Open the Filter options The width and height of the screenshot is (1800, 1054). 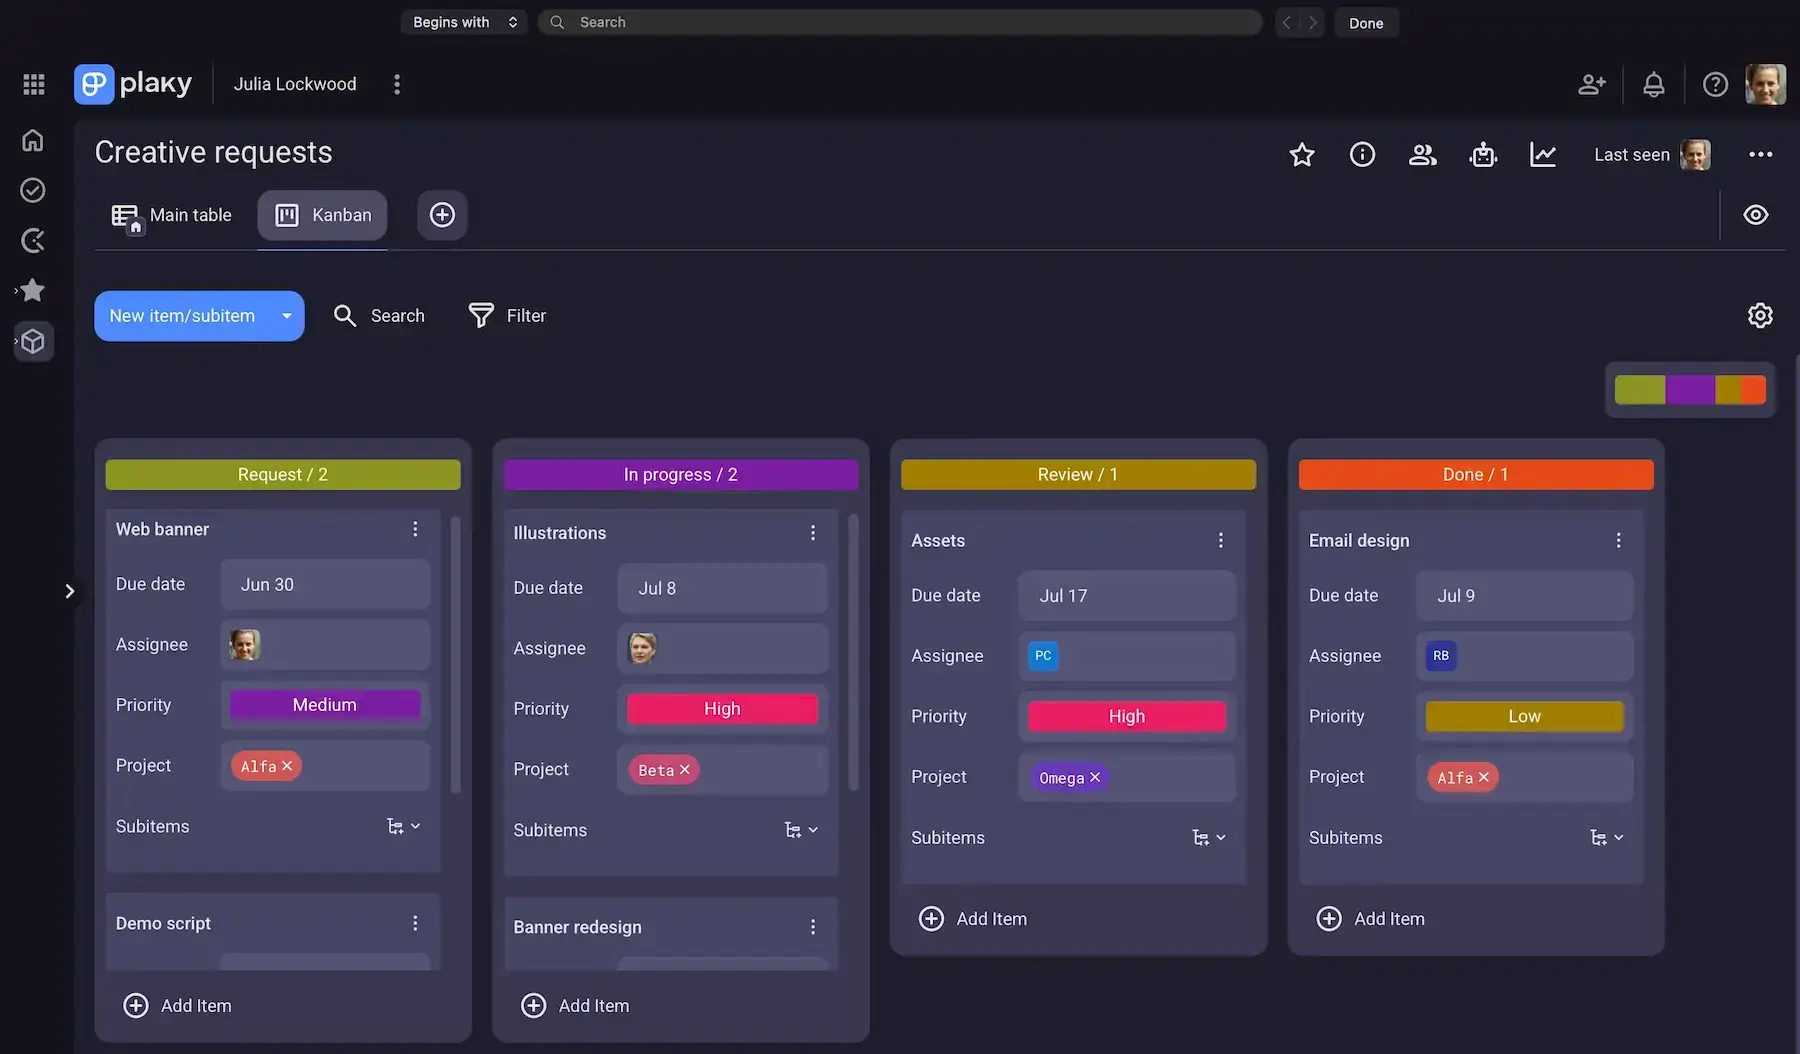click(x=507, y=316)
